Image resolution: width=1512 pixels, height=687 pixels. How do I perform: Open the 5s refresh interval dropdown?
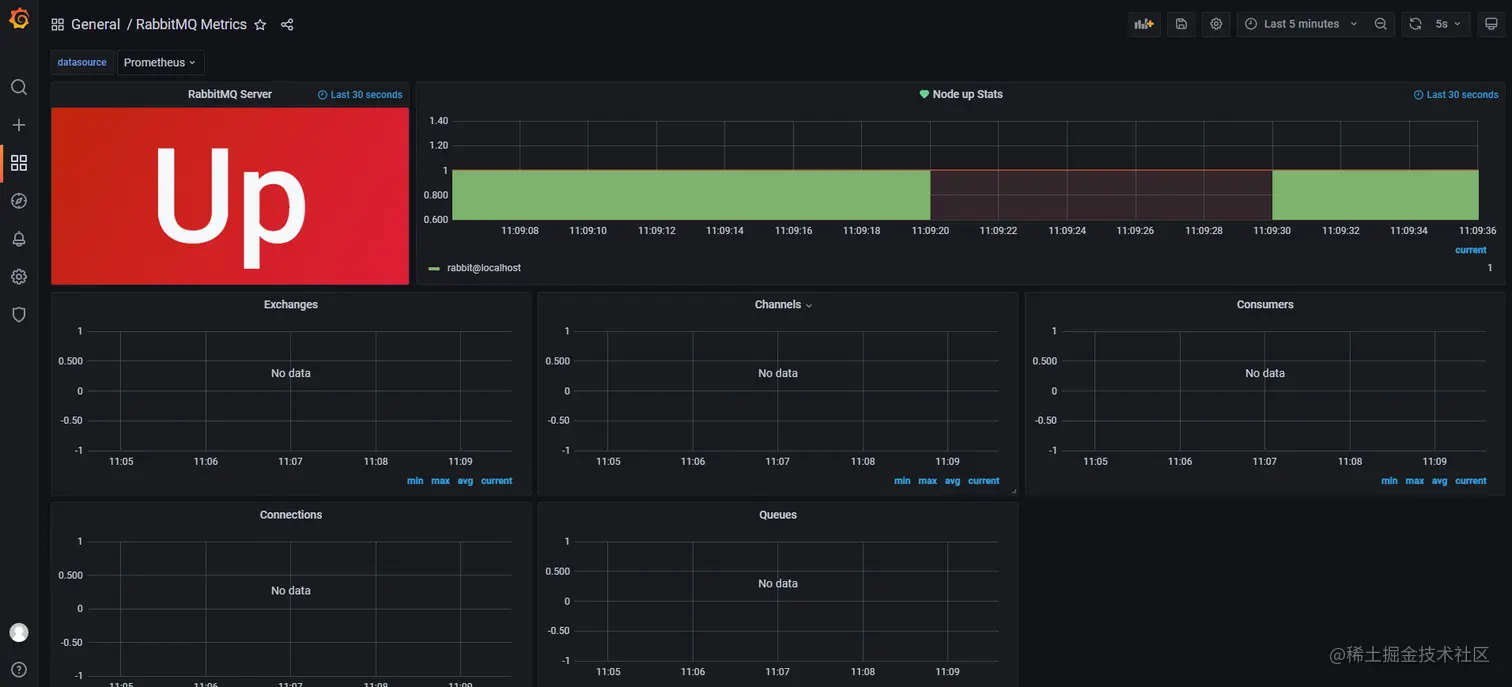(1448, 24)
